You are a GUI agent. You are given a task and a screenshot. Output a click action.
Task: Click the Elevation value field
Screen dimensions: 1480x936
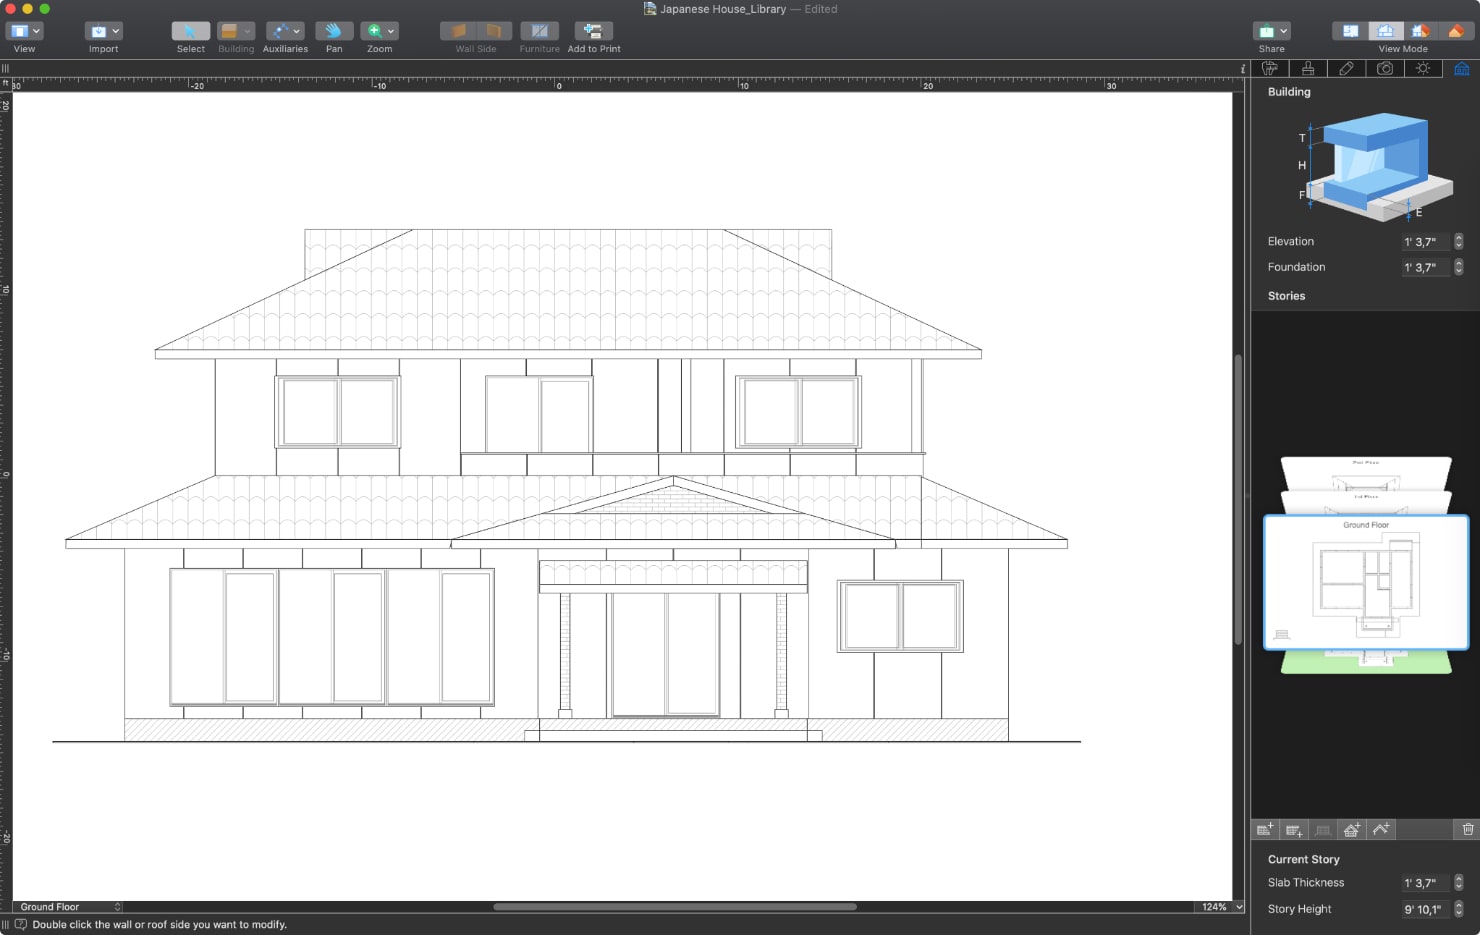[1425, 242]
